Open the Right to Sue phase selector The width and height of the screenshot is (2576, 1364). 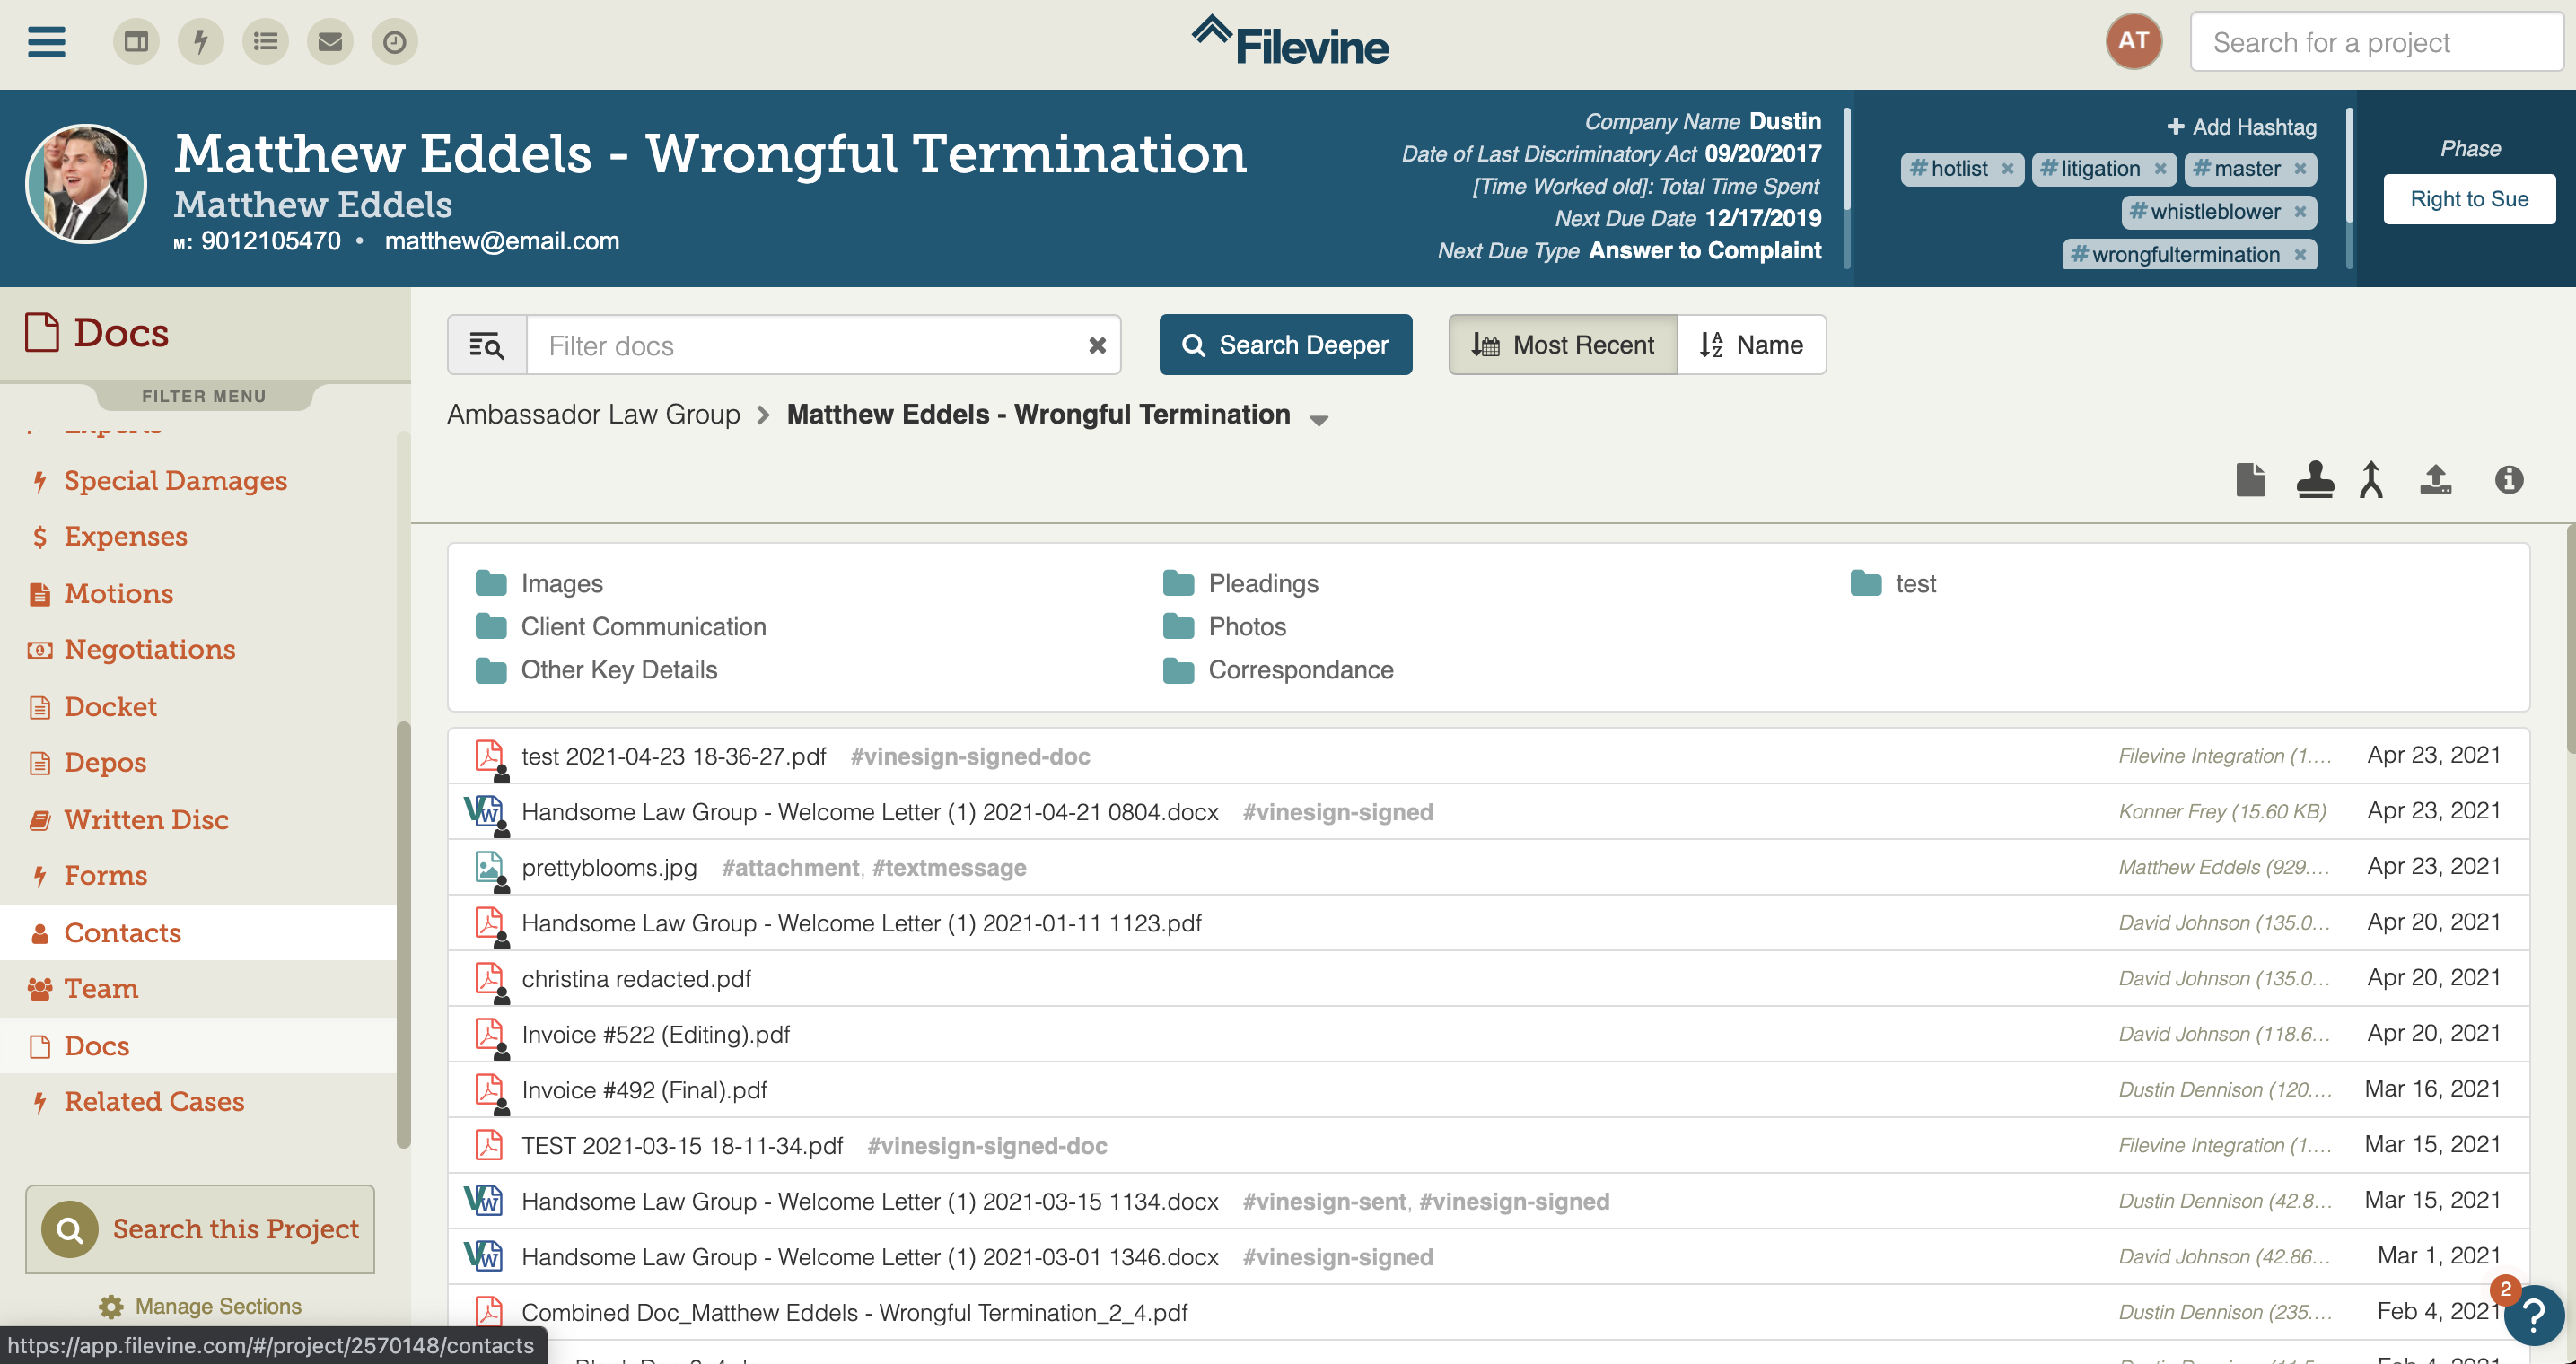(2468, 199)
